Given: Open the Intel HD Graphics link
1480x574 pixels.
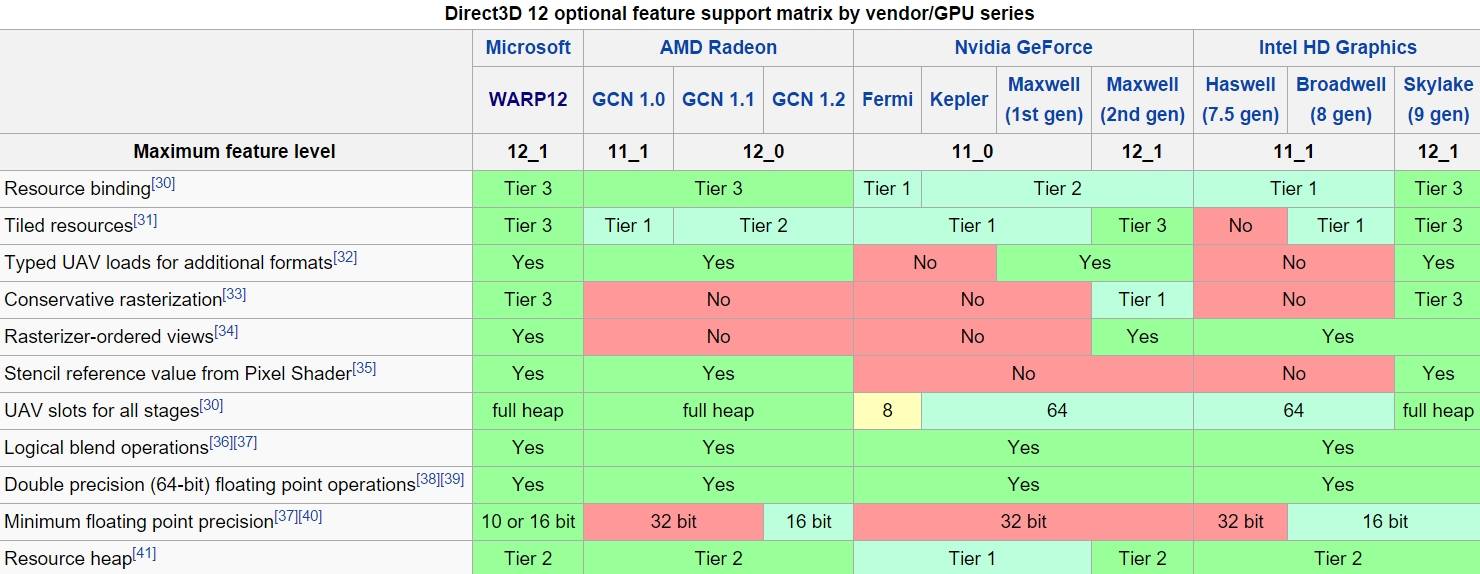Looking at the screenshot, I should pos(1337,47).
